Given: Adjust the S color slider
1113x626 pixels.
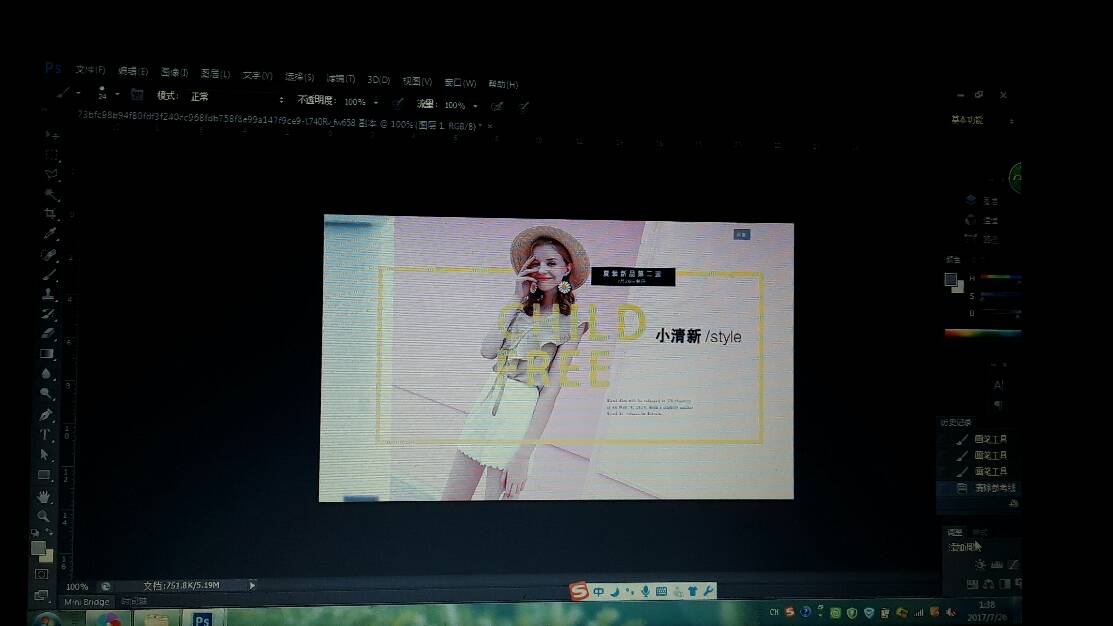Looking at the screenshot, I should point(1000,295).
